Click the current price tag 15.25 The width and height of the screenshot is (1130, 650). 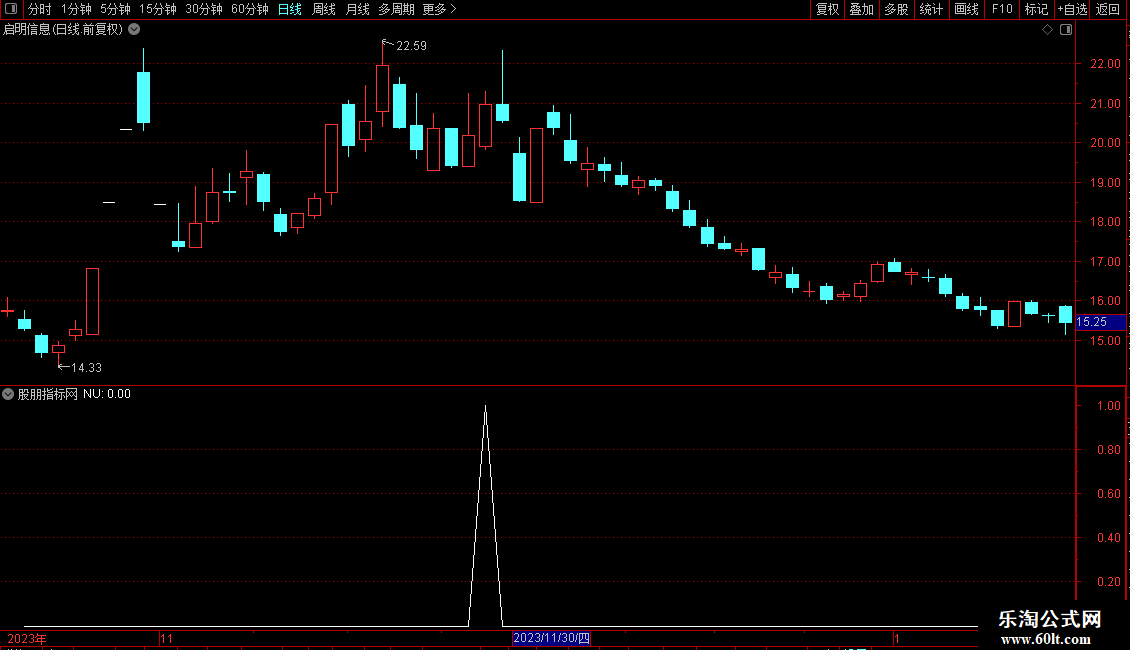point(1100,322)
